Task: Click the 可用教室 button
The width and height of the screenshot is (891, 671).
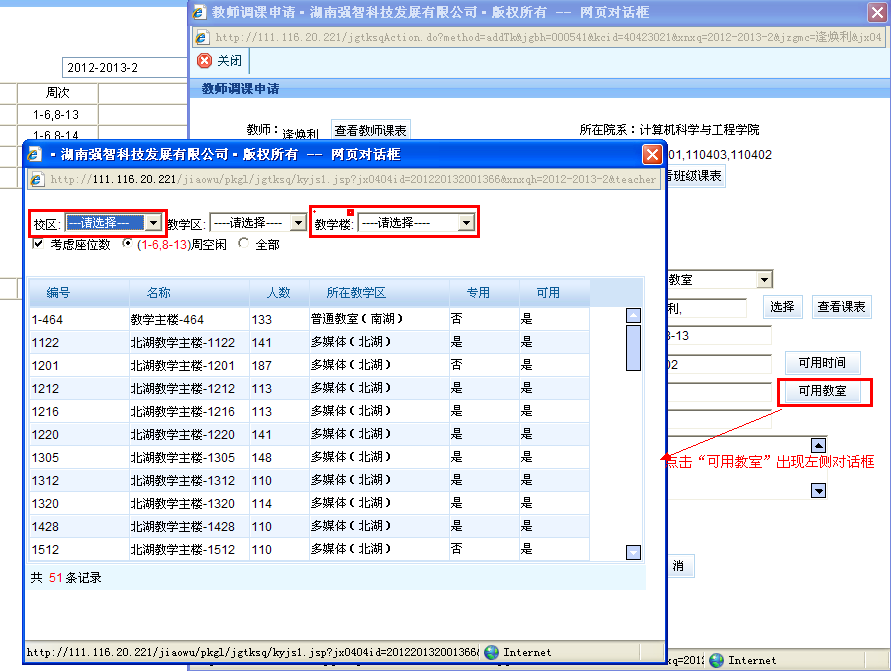Action: (822, 391)
